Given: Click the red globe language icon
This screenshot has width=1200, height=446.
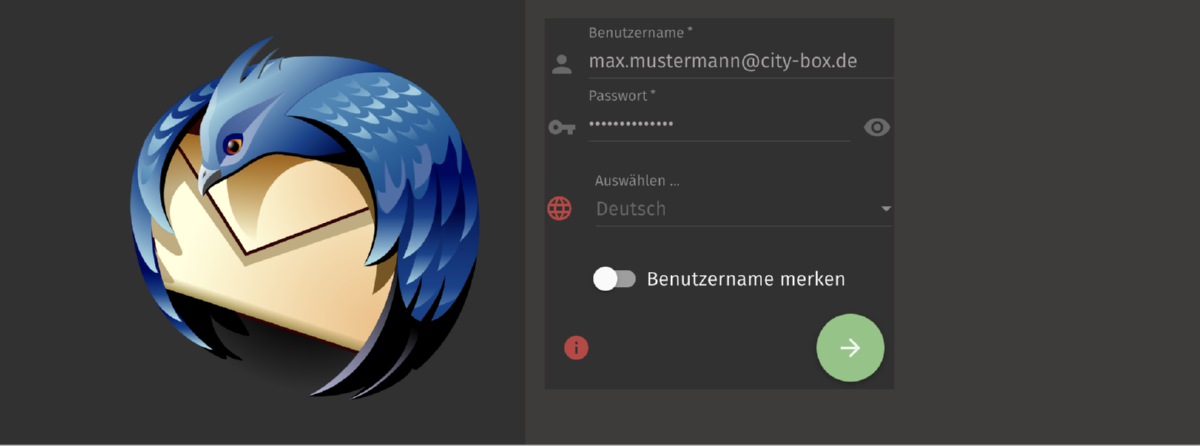Looking at the screenshot, I should pyautogui.click(x=559, y=209).
